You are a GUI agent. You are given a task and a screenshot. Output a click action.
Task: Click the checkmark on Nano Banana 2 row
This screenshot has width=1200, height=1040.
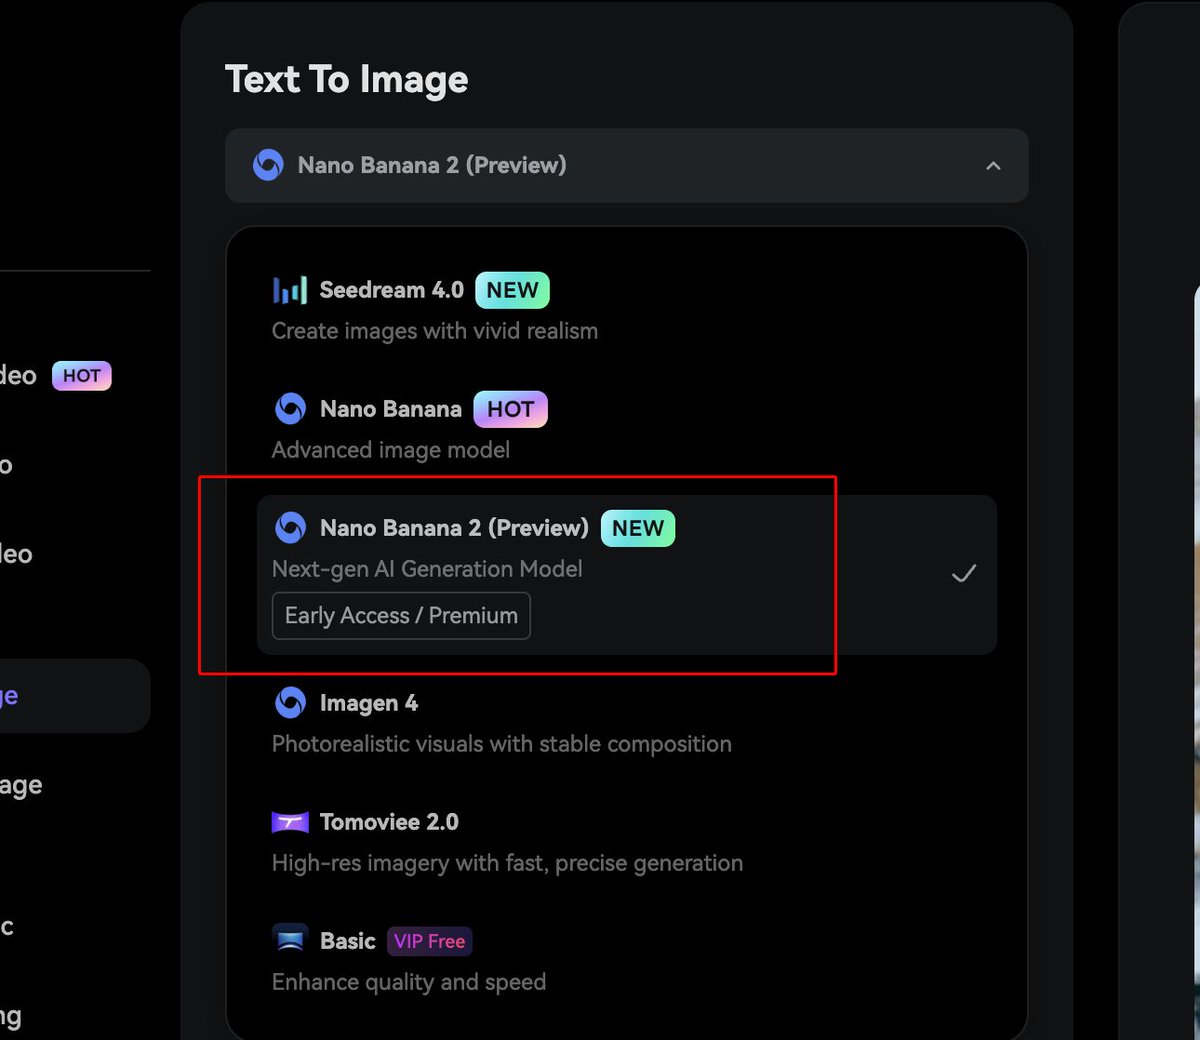pyautogui.click(x=964, y=574)
